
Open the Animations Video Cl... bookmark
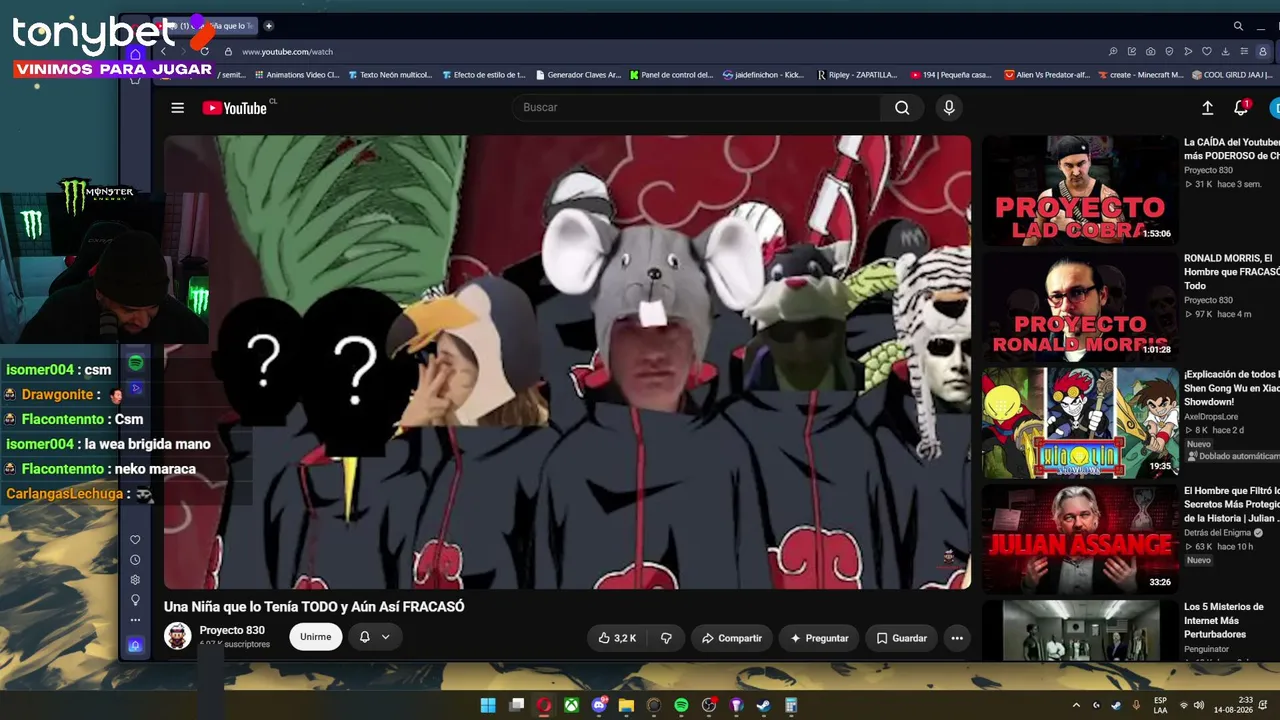pos(296,75)
